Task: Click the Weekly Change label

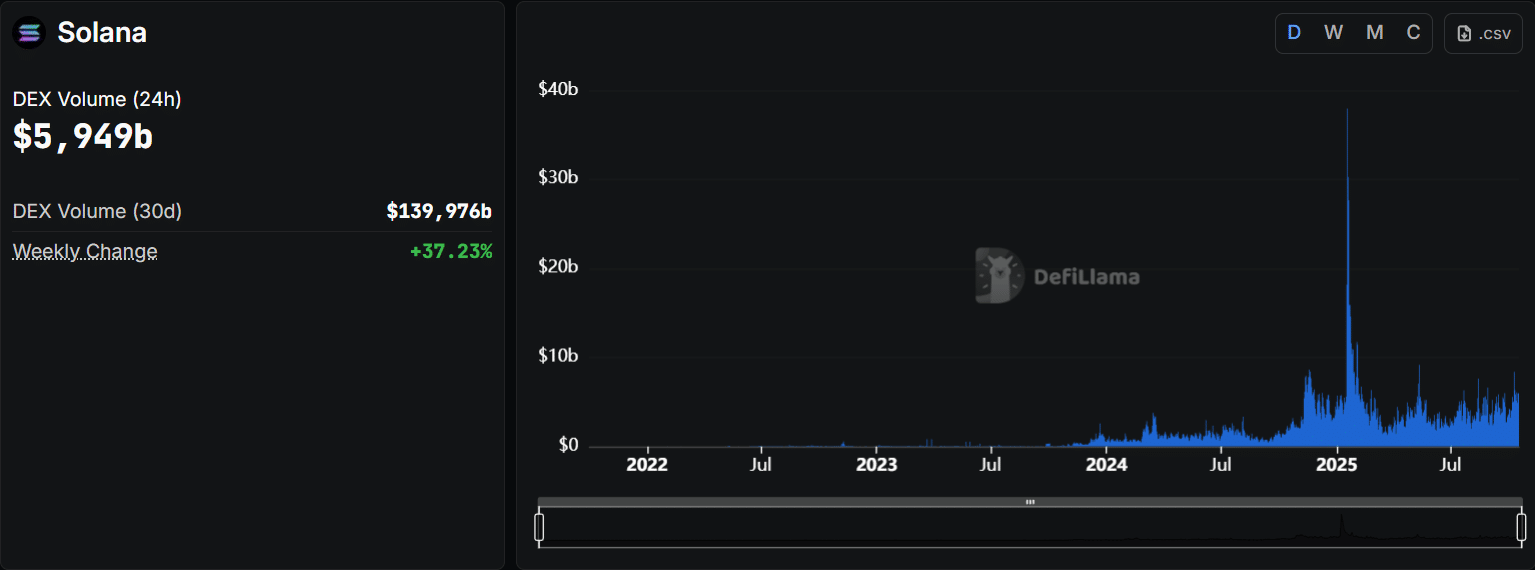Action: tap(85, 251)
